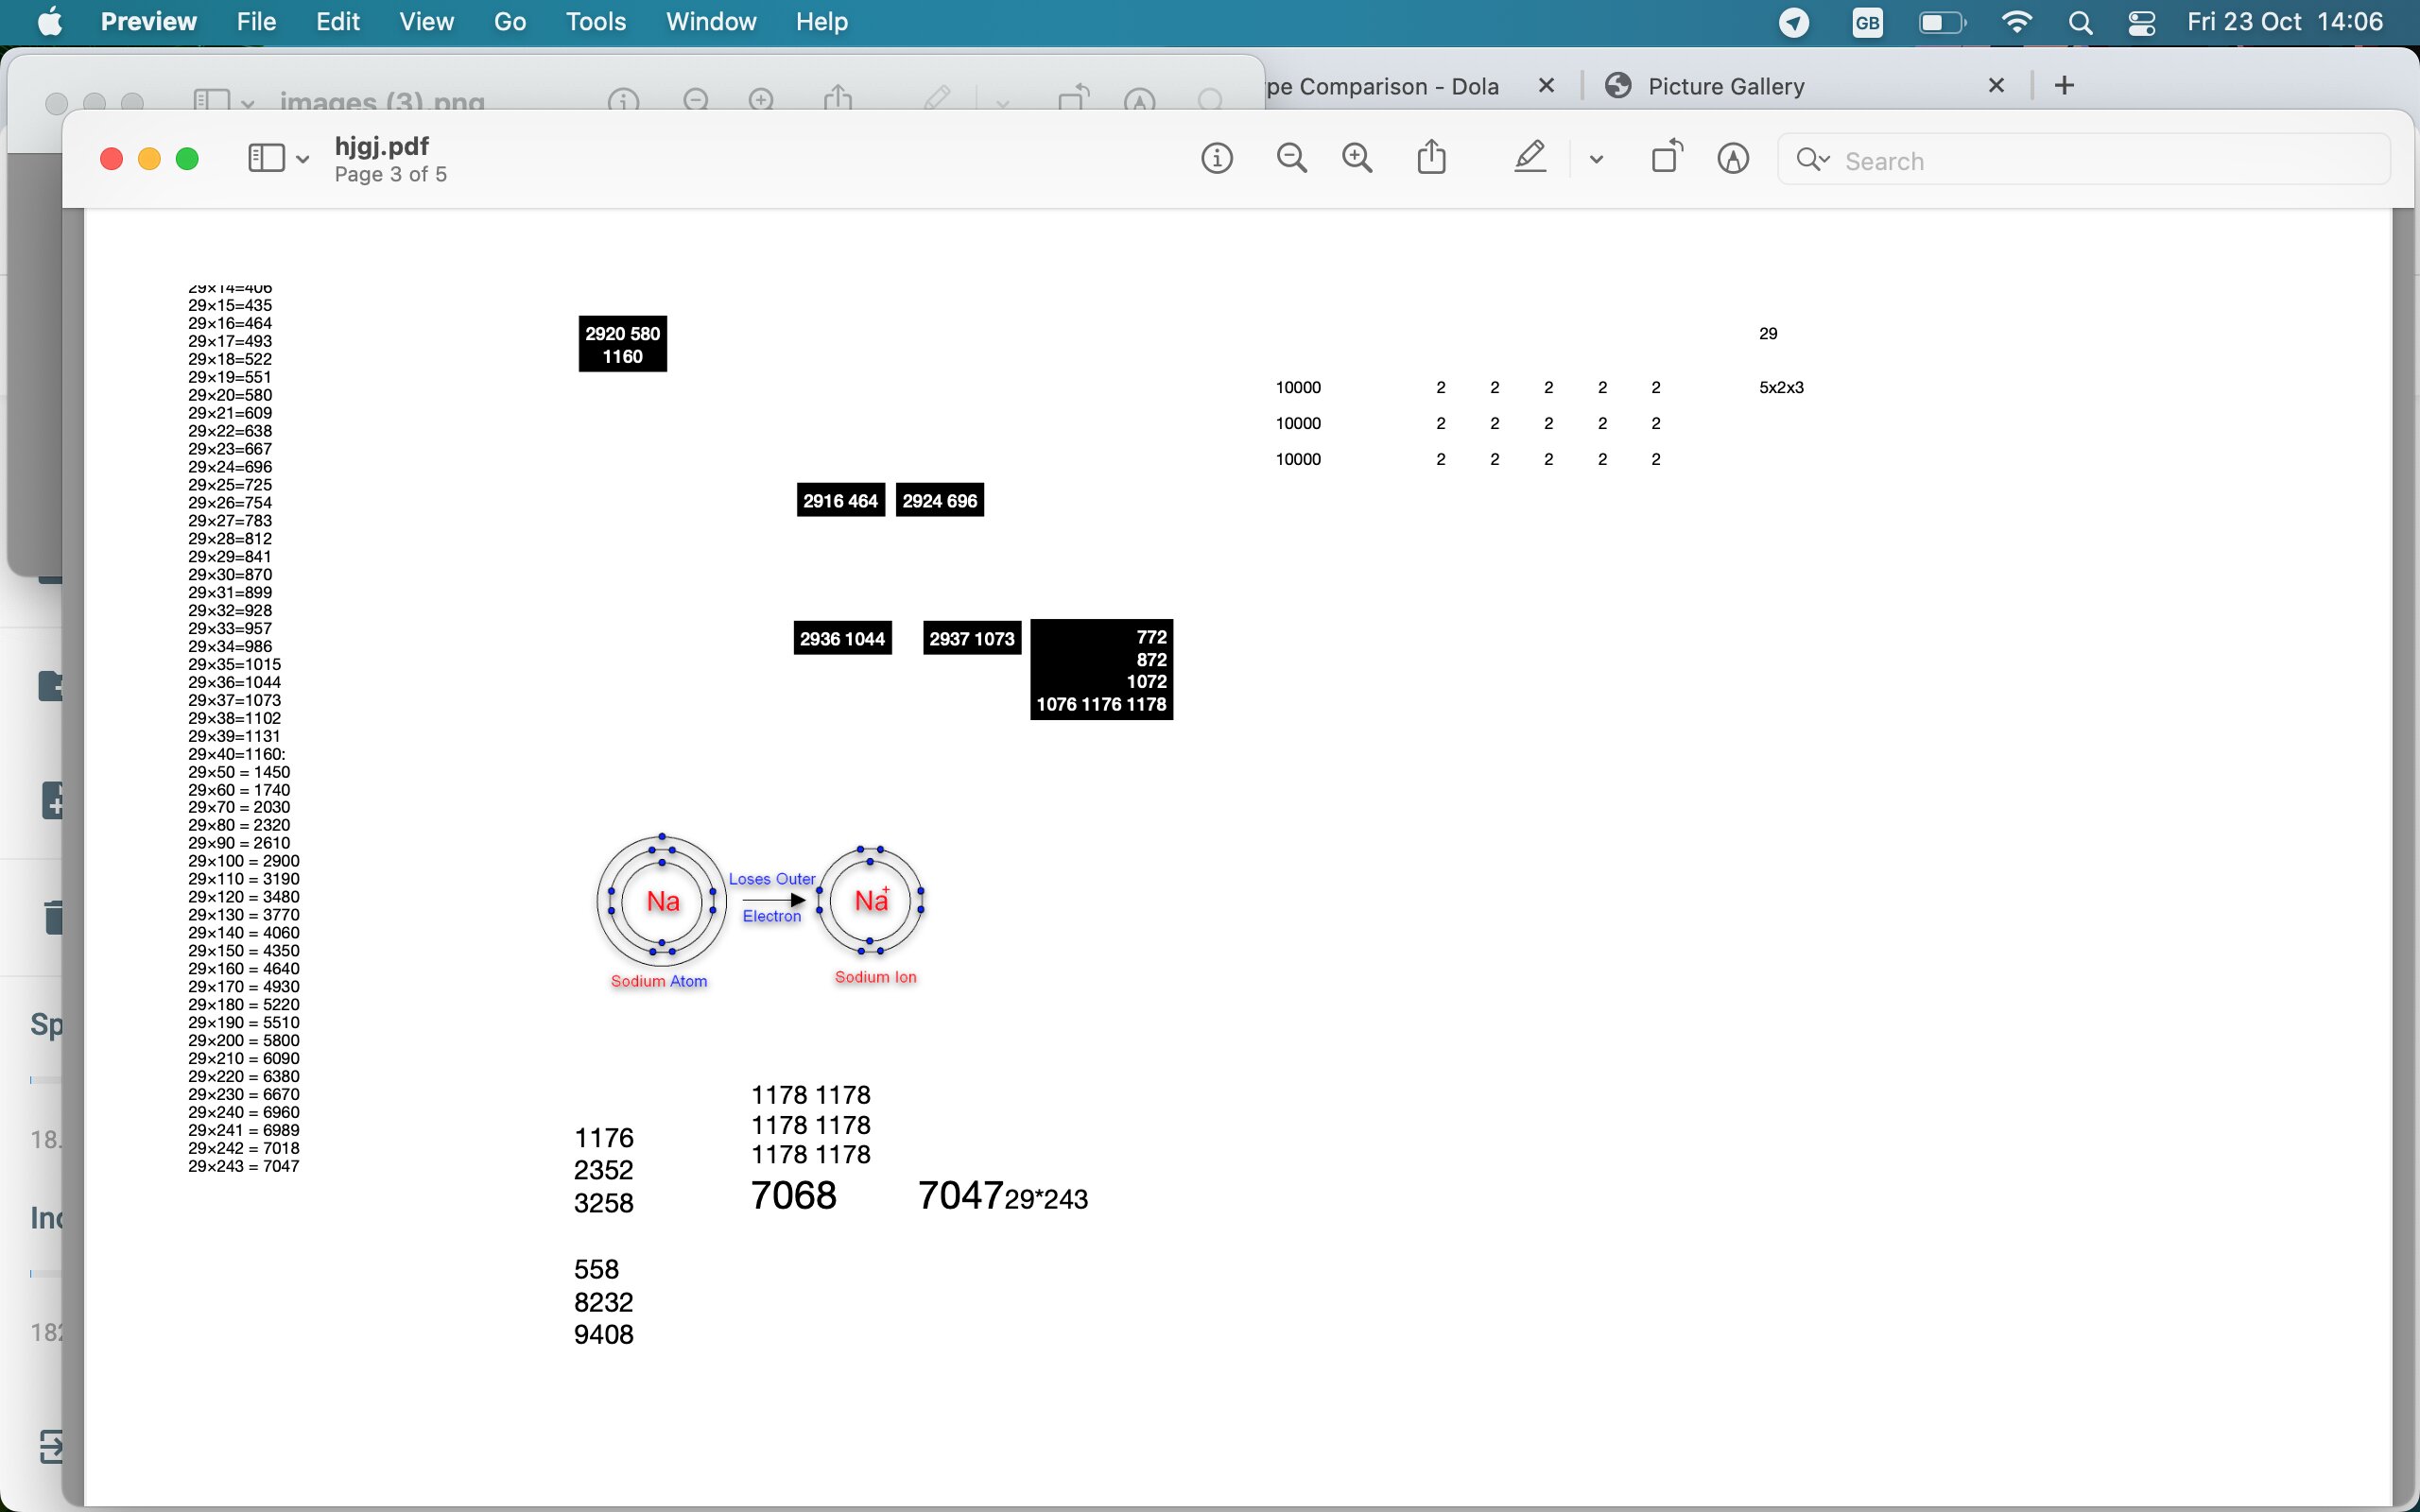
Task: Open the Window menu
Action: pyautogui.click(x=711, y=21)
